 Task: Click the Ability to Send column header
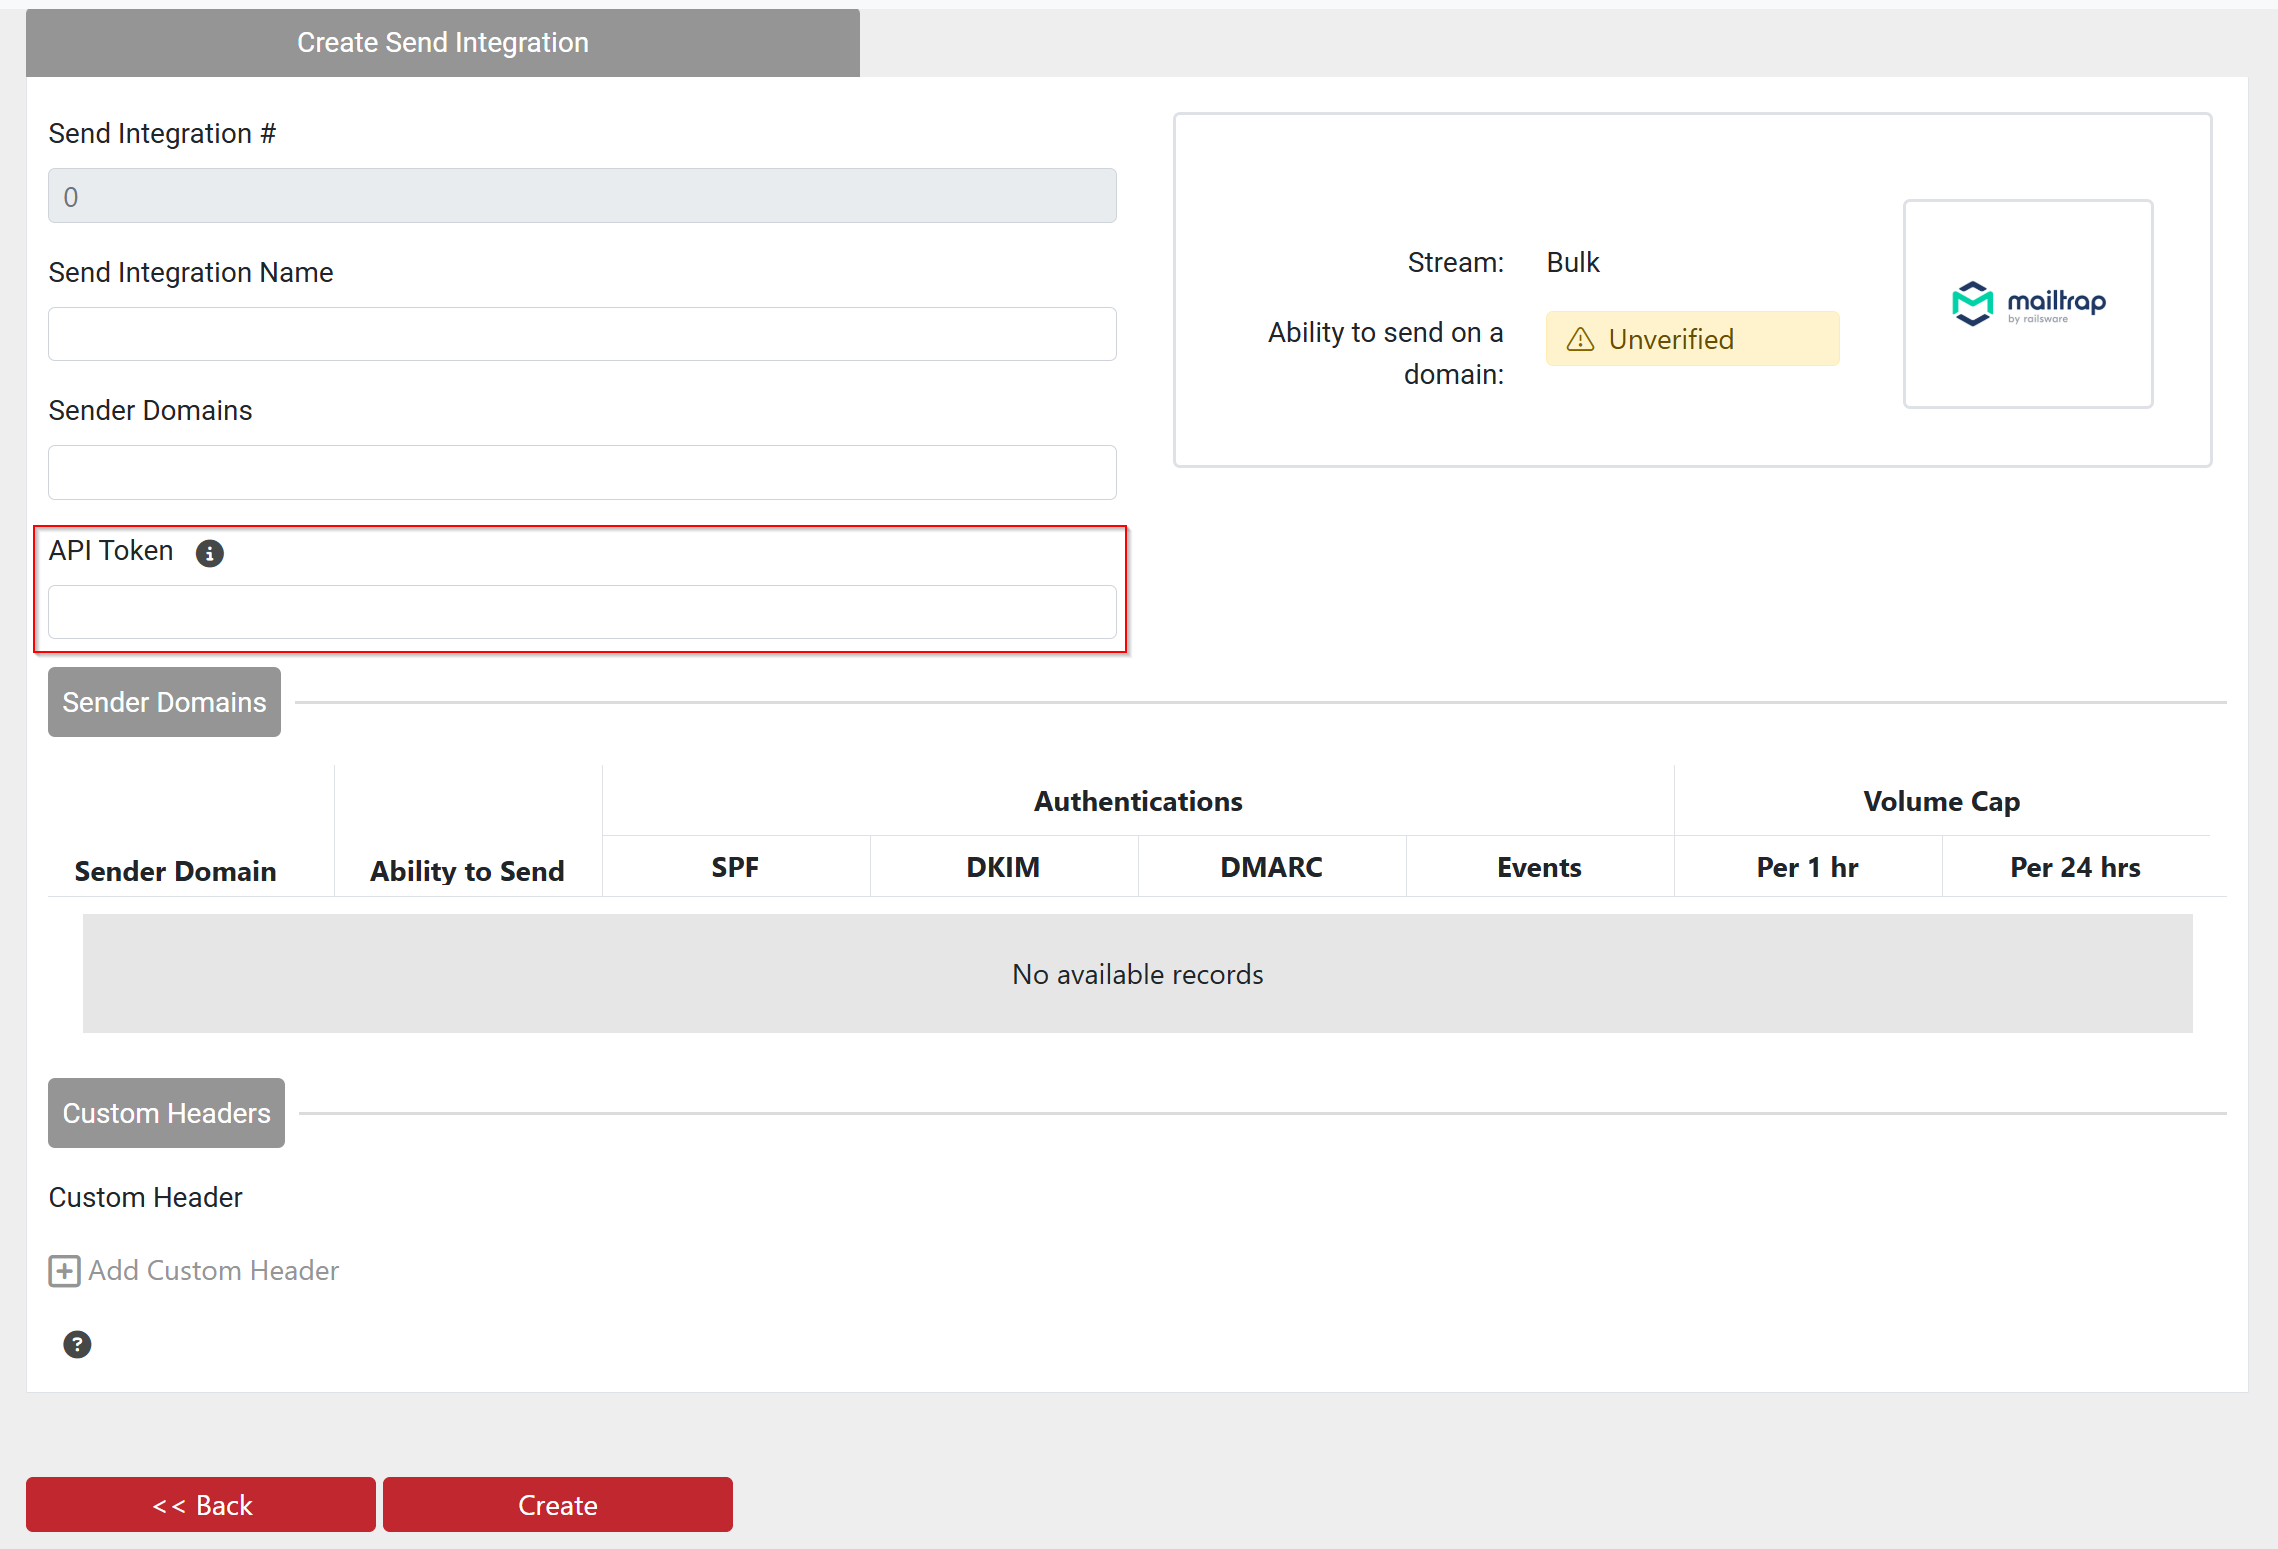point(467,871)
